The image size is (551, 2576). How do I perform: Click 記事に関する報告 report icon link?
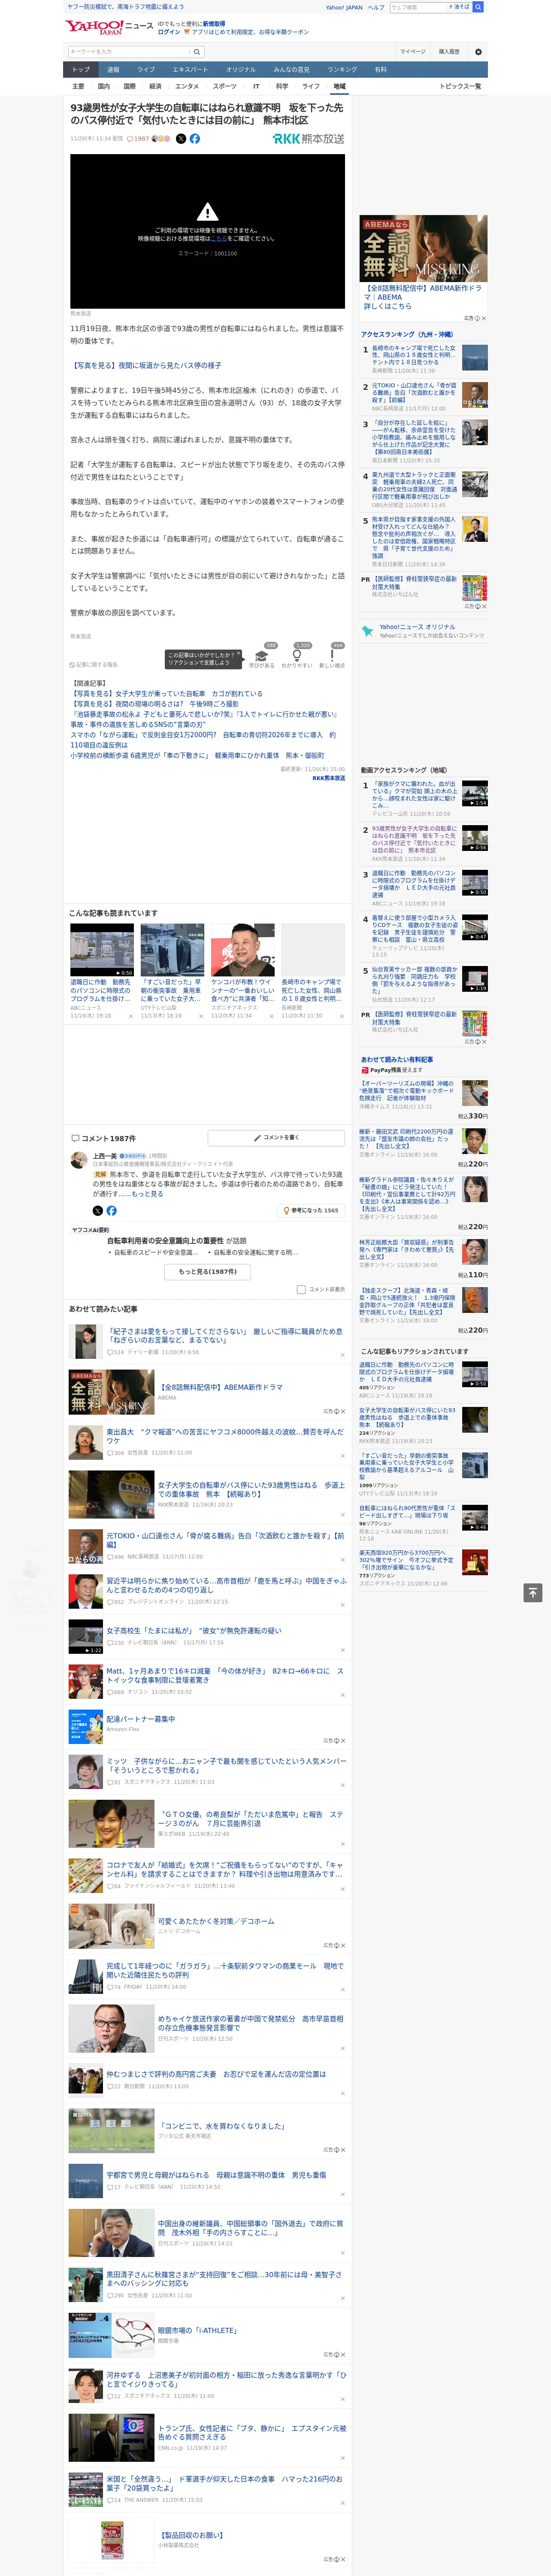tap(93, 664)
